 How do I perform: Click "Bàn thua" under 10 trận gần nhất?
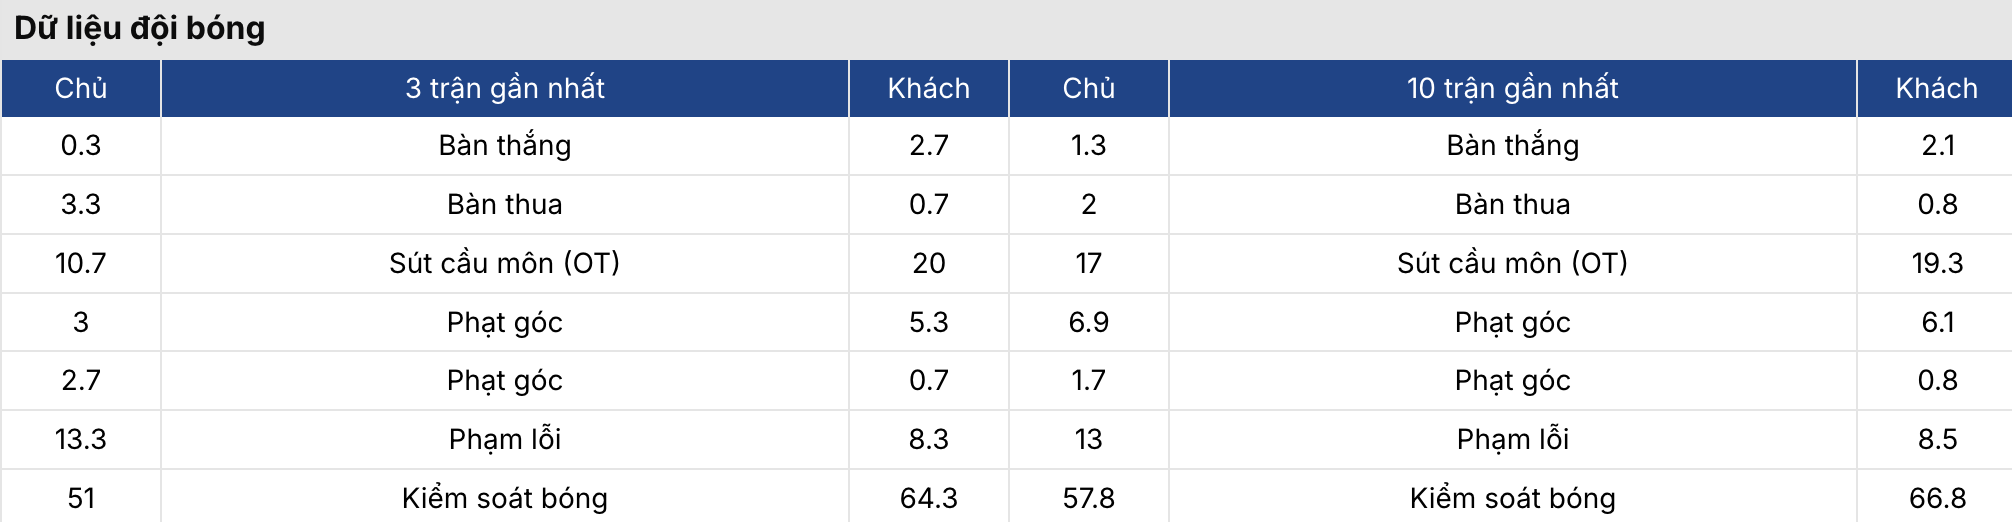[x=1512, y=204]
